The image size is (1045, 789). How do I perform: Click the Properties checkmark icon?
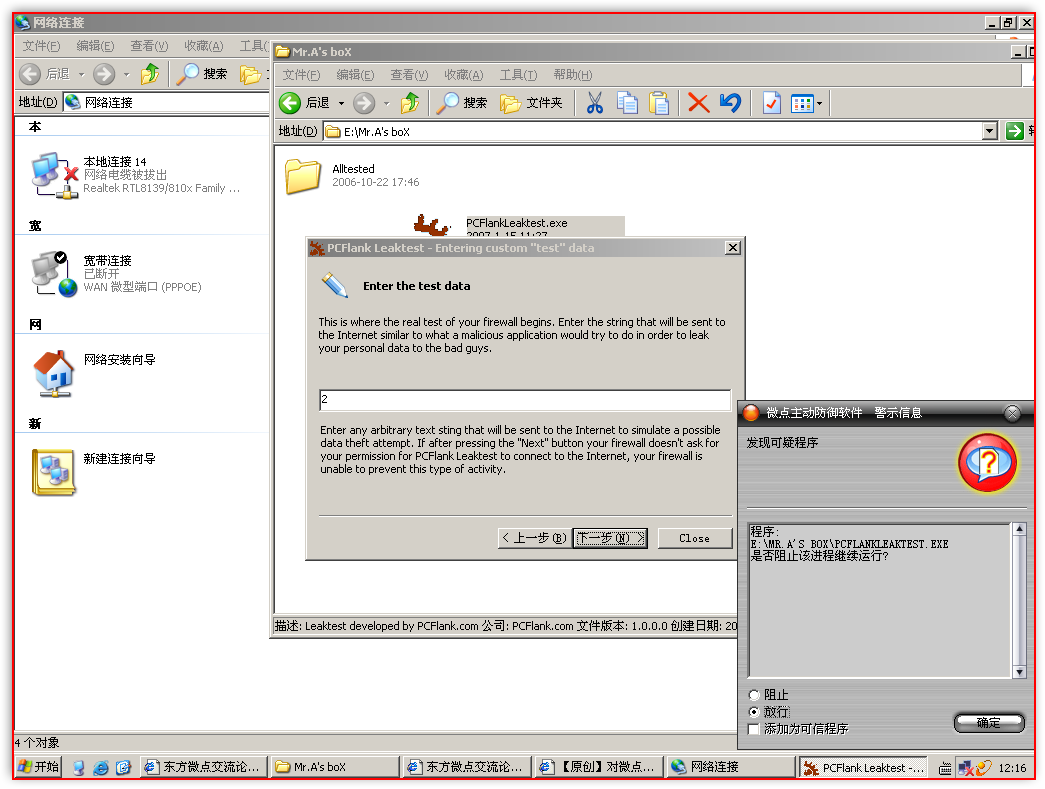click(772, 103)
